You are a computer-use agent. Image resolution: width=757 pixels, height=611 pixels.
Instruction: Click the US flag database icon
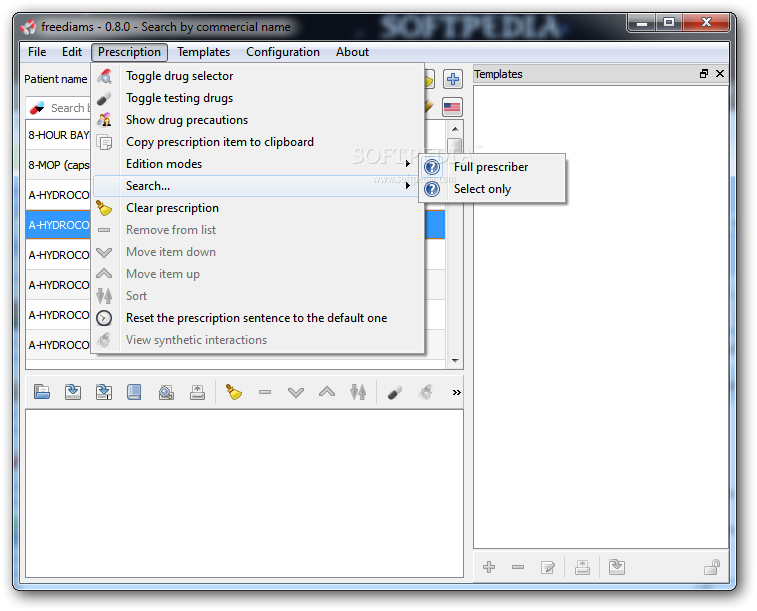pos(452,107)
